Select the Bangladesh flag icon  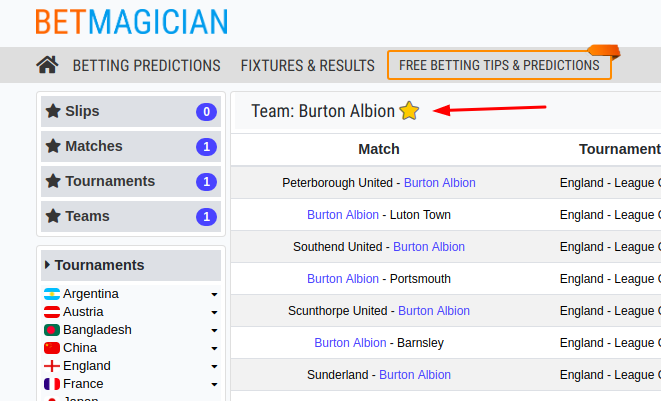pyautogui.click(x=52, y=330)
